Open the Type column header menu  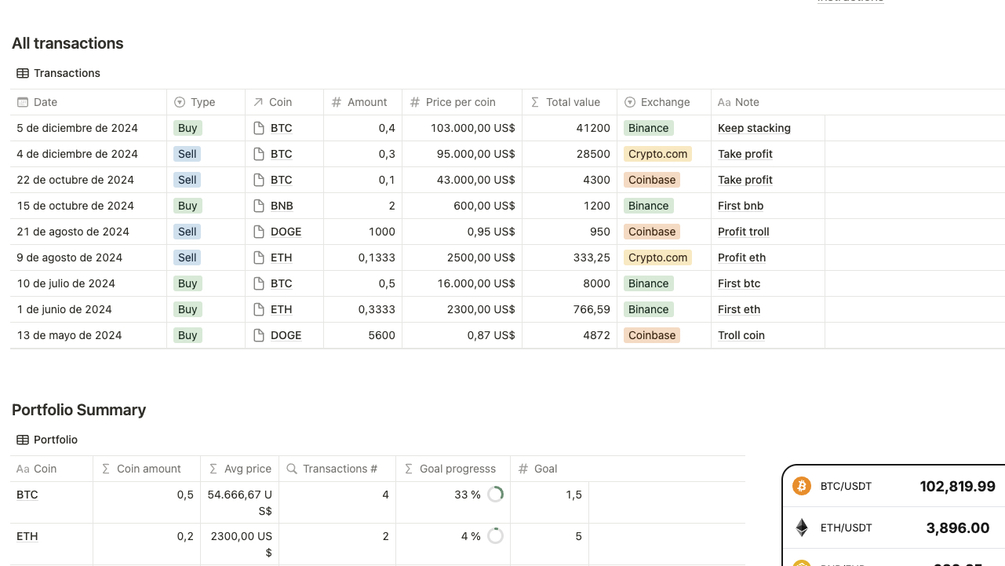tap(203, 102)
